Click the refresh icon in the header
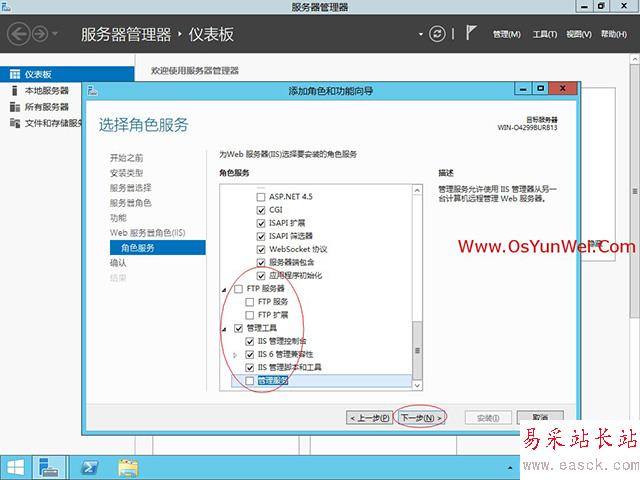Screen dimensions: 640x480 coord(437,34)
